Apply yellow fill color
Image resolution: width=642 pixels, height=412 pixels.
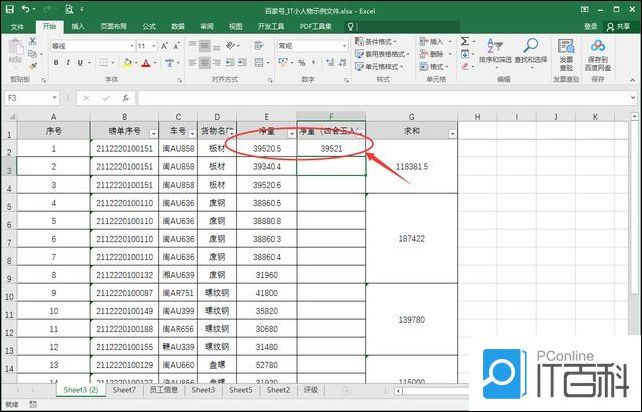127,63
